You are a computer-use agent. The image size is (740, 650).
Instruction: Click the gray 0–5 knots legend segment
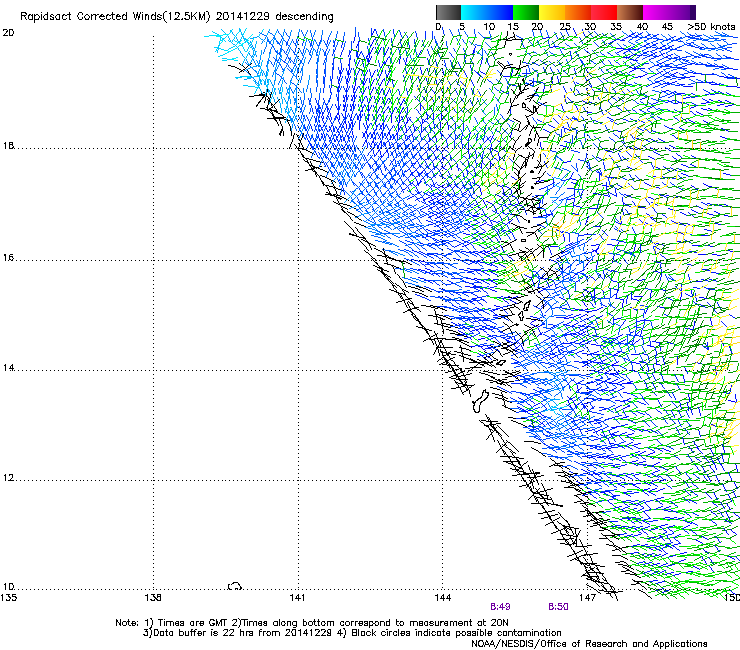coord(448,12)
